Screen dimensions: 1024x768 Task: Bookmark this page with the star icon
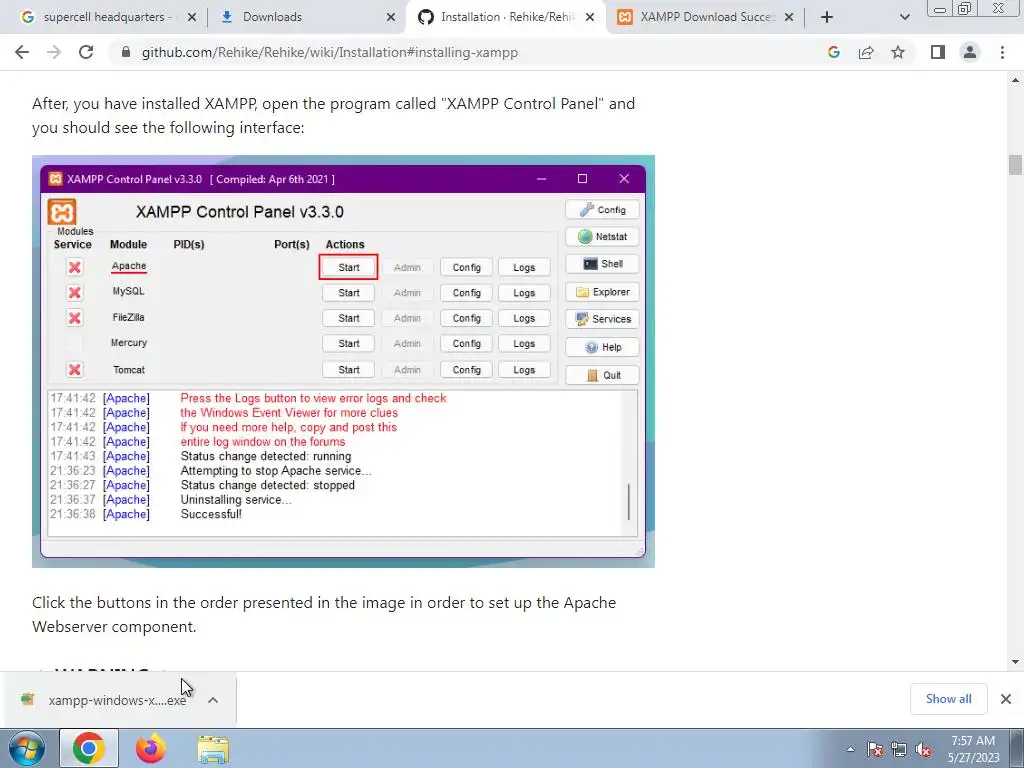[898, 52]
